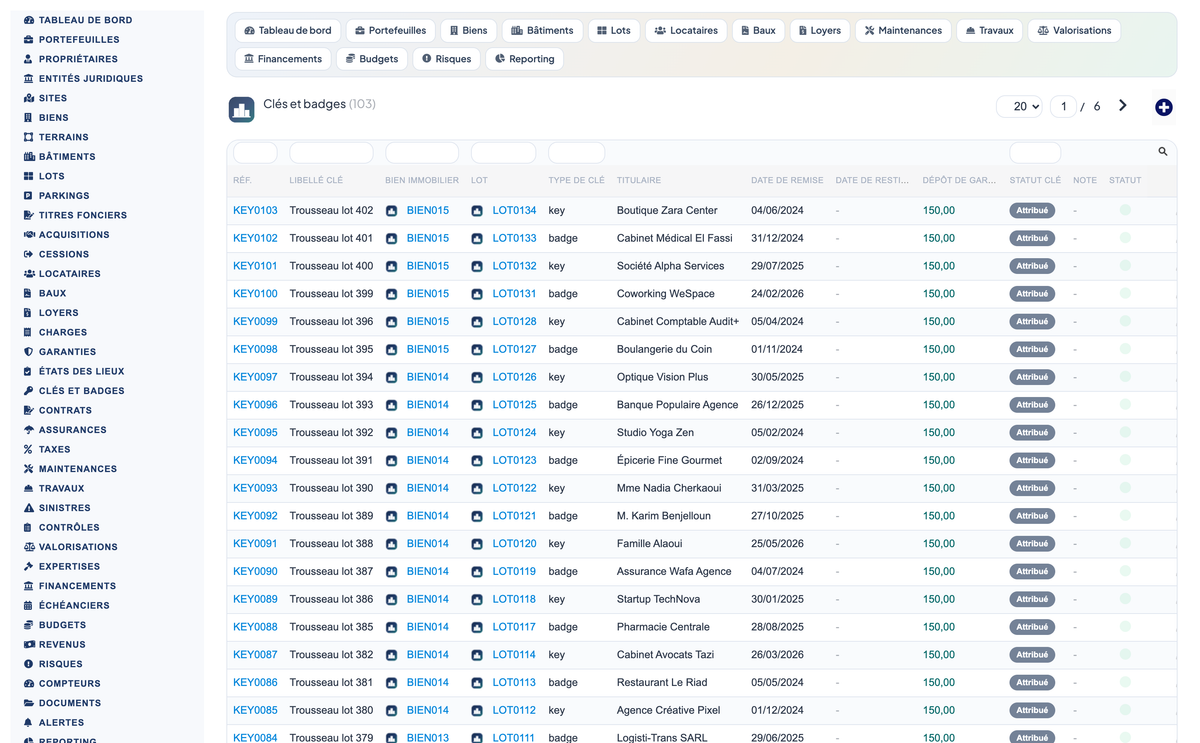This screenshot has height=743, width=1200.
Task: Open Clés et badges in the sidebar
Action: click(x=74, y=391)
